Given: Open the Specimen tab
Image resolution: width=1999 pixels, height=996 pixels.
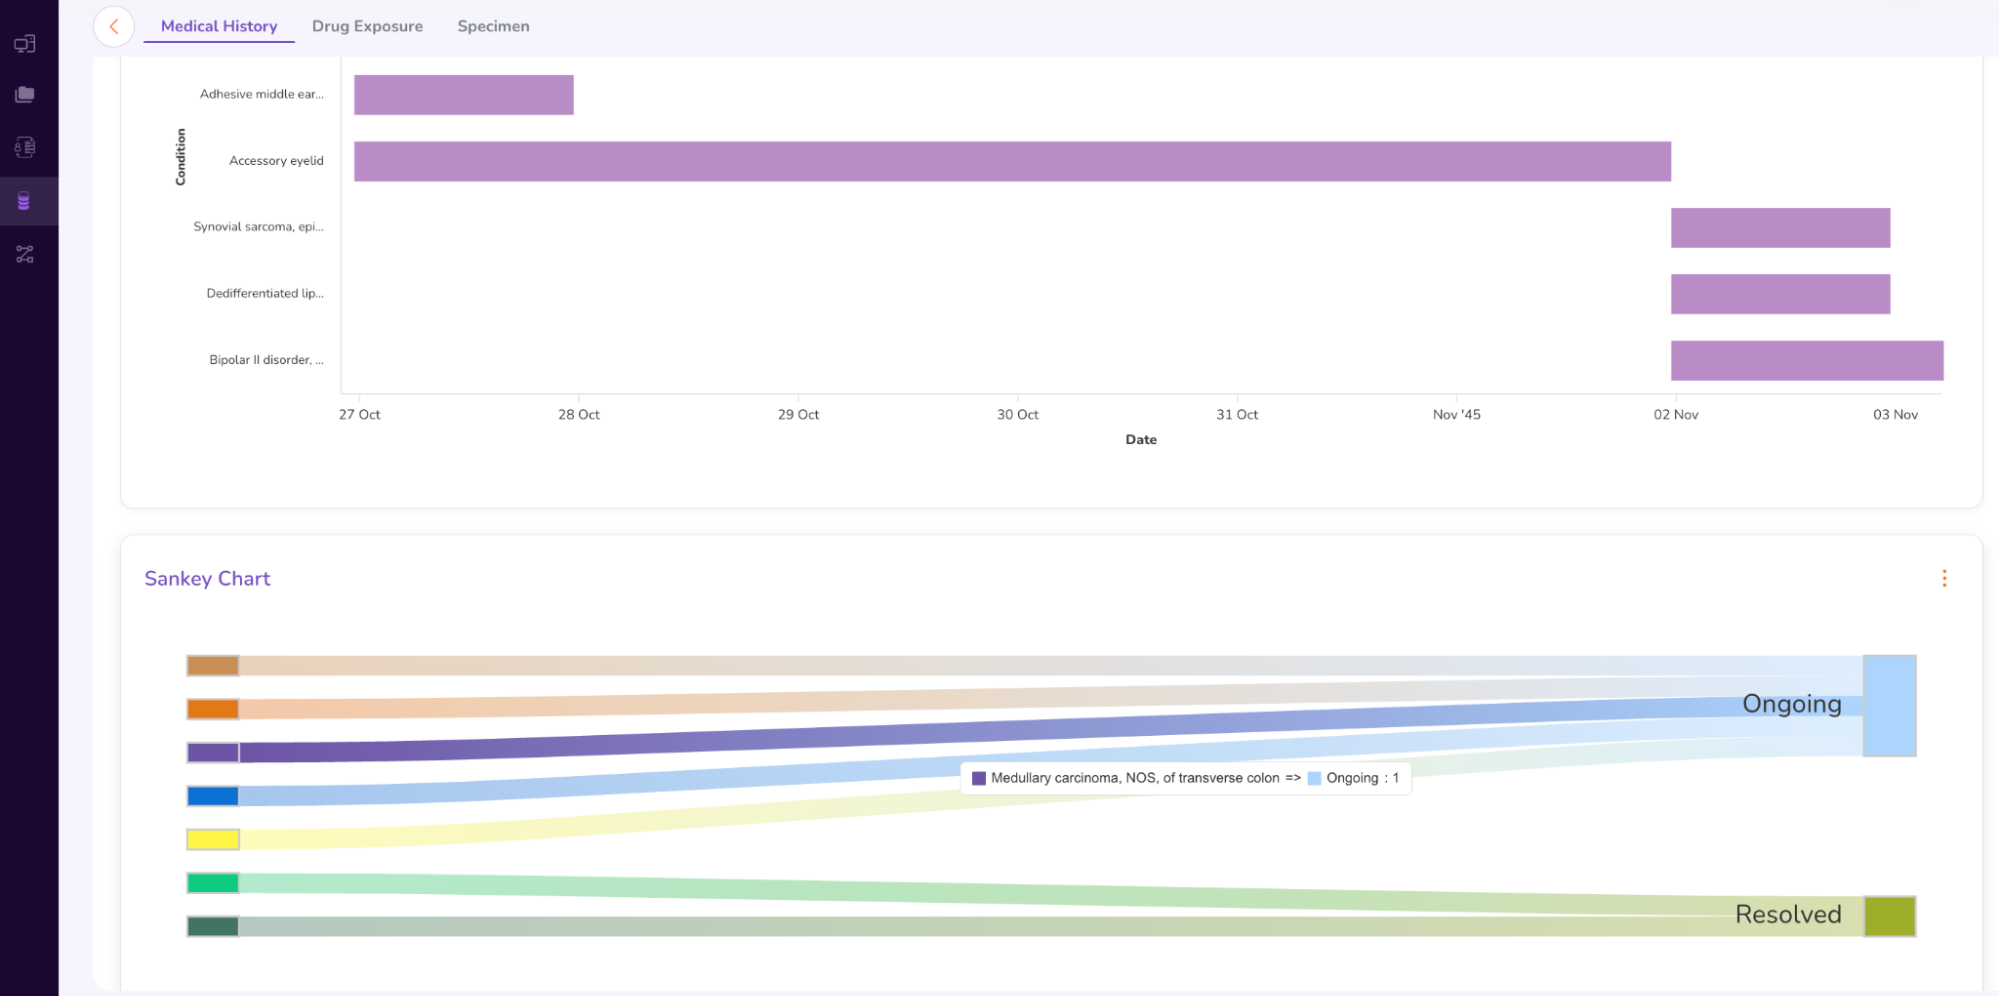Looking at the screenshot, I should point(493,27).
